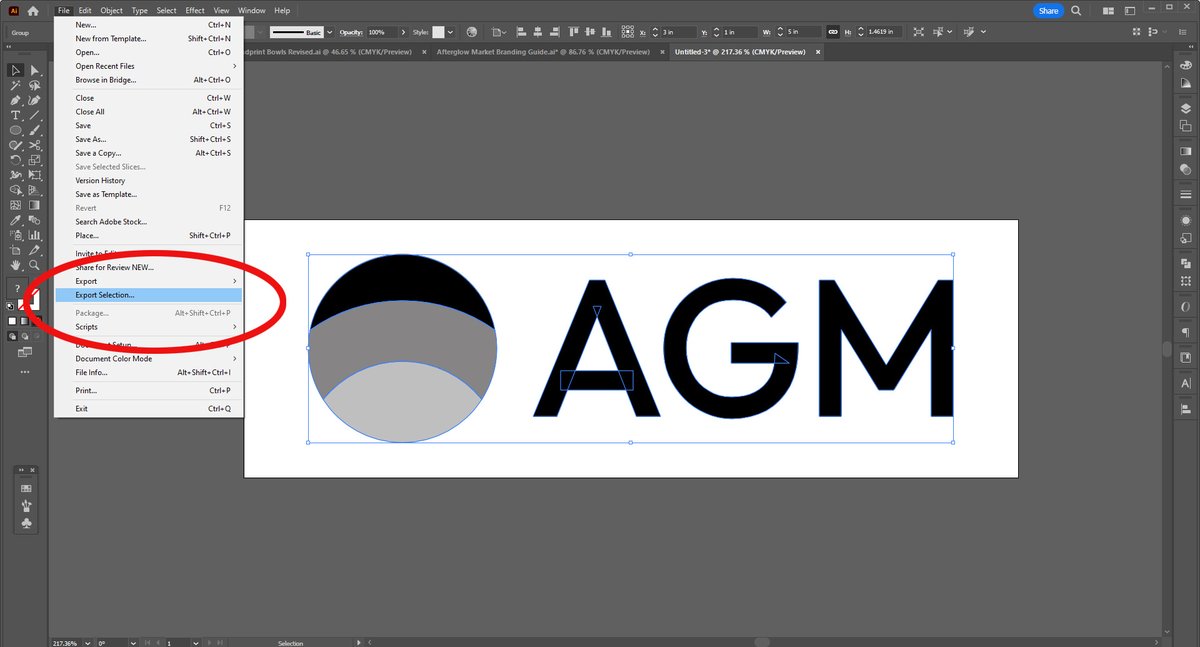The height and width of the screenshot is (647, 1200).
Task: Switch to Draw Normal mode
Action: coord(12,336)
